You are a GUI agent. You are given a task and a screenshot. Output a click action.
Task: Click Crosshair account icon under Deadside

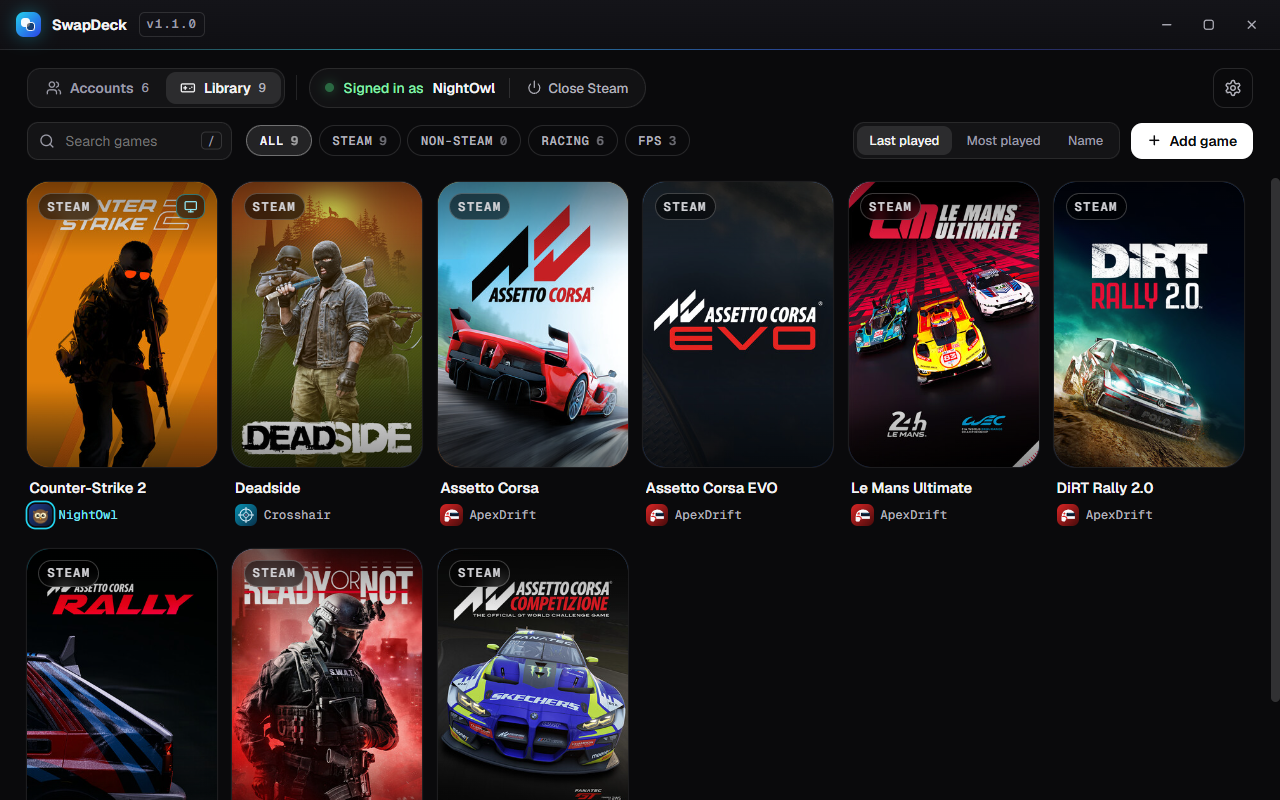tap(246, 515)
